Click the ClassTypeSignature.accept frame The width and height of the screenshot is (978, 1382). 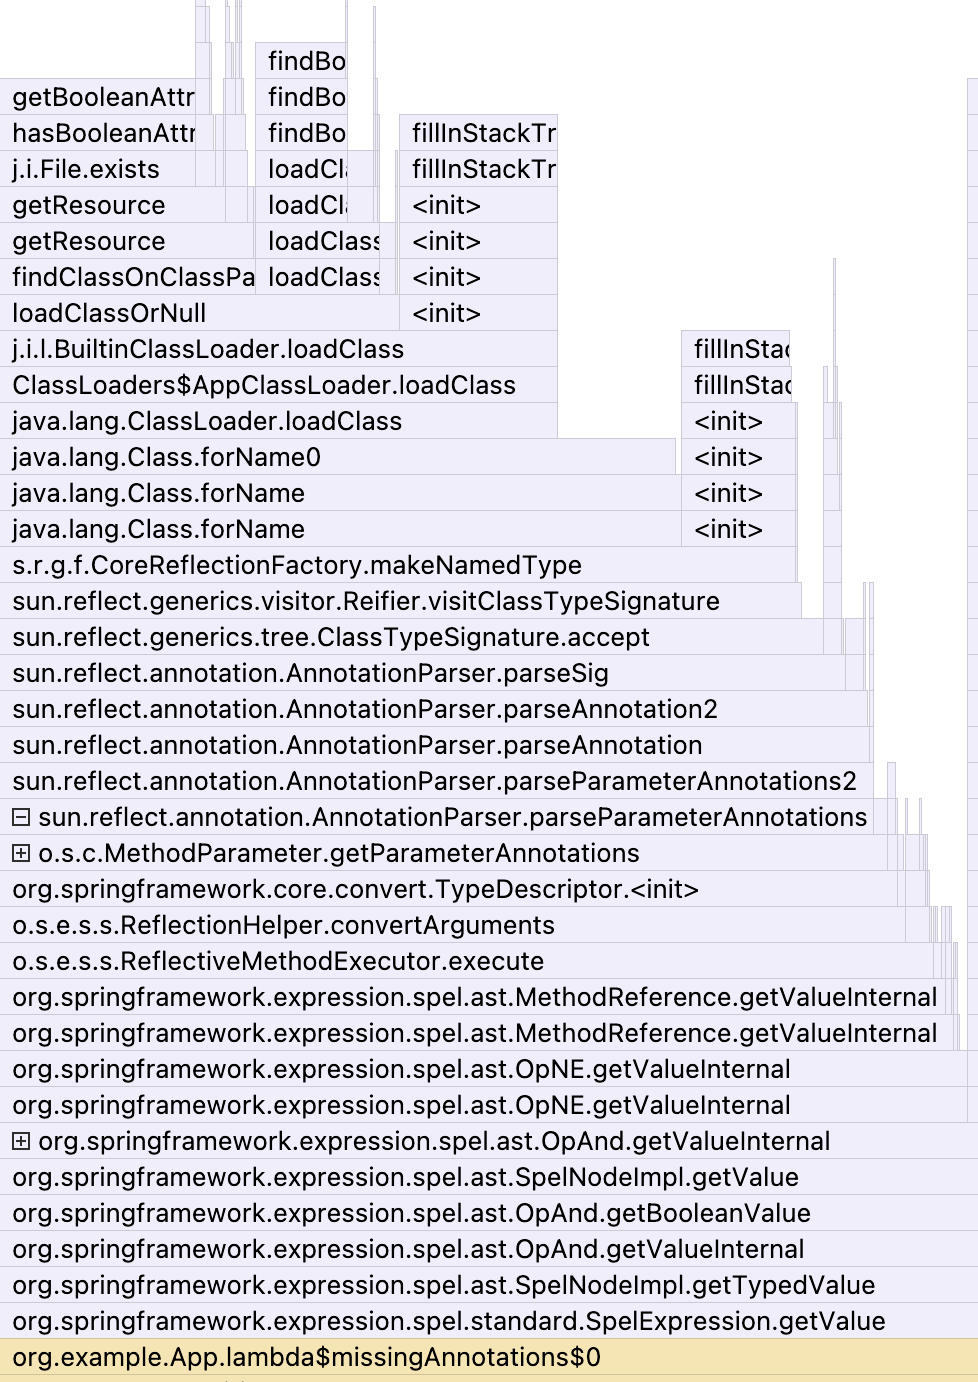tap(411, 637)
